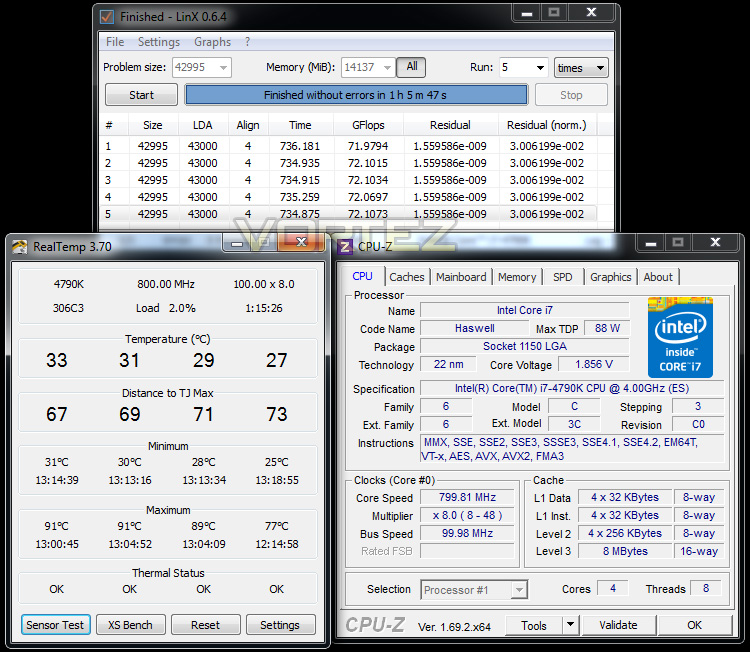Click the finished progress bar in LinX
Viewport: 750px width, 652px height.
point(356,95)
